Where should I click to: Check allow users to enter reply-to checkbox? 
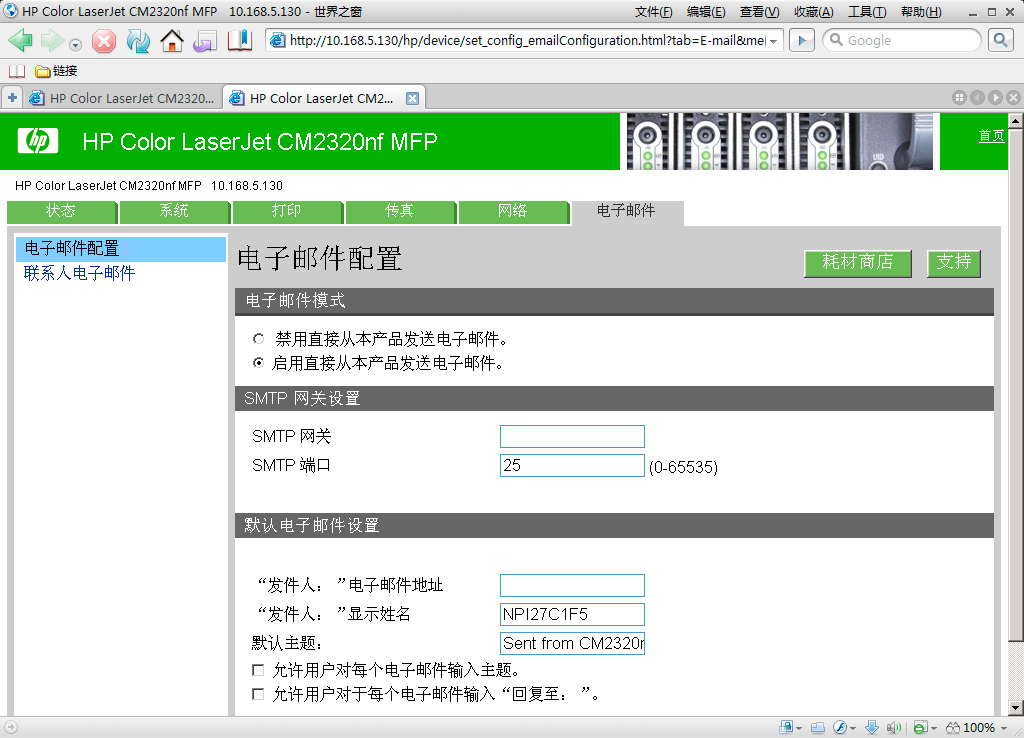(259, 694)
